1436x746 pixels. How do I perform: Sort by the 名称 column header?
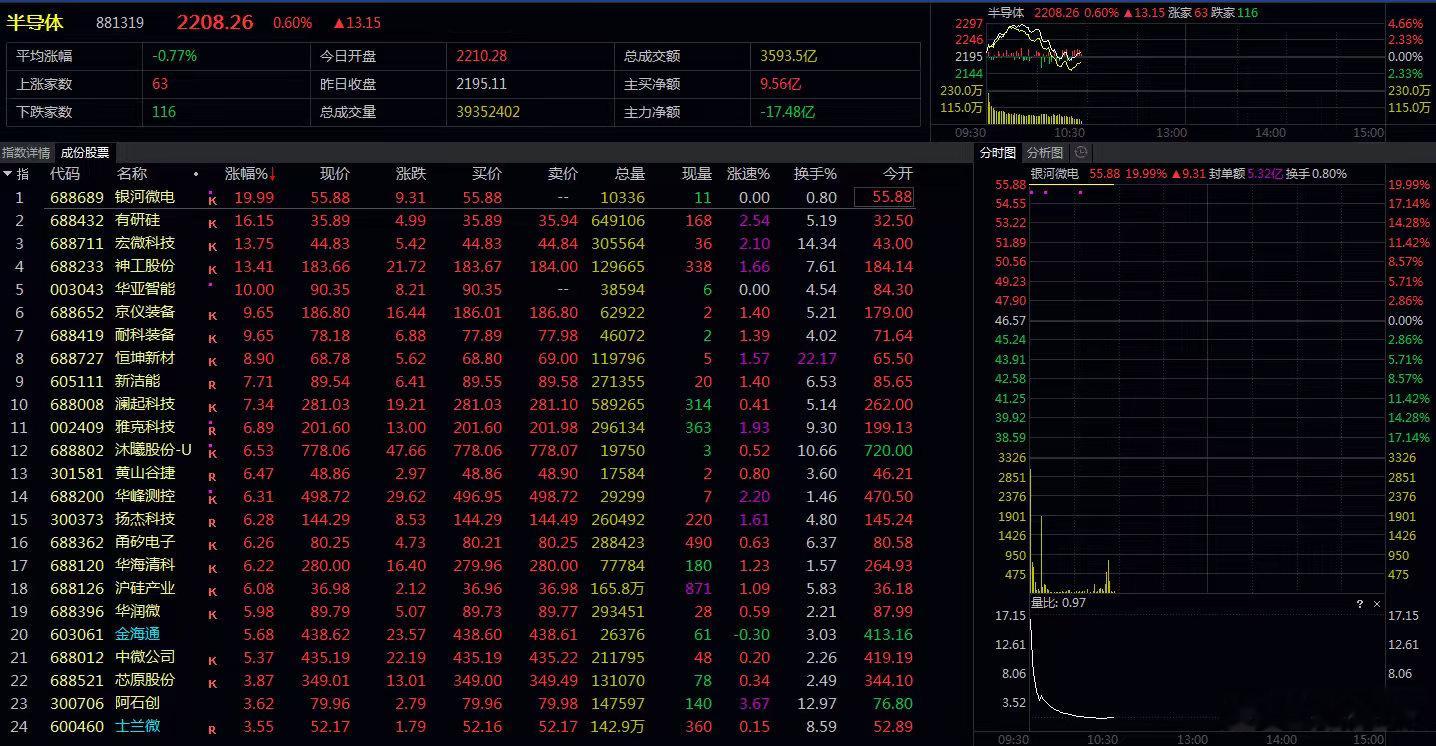coord(132,174)
